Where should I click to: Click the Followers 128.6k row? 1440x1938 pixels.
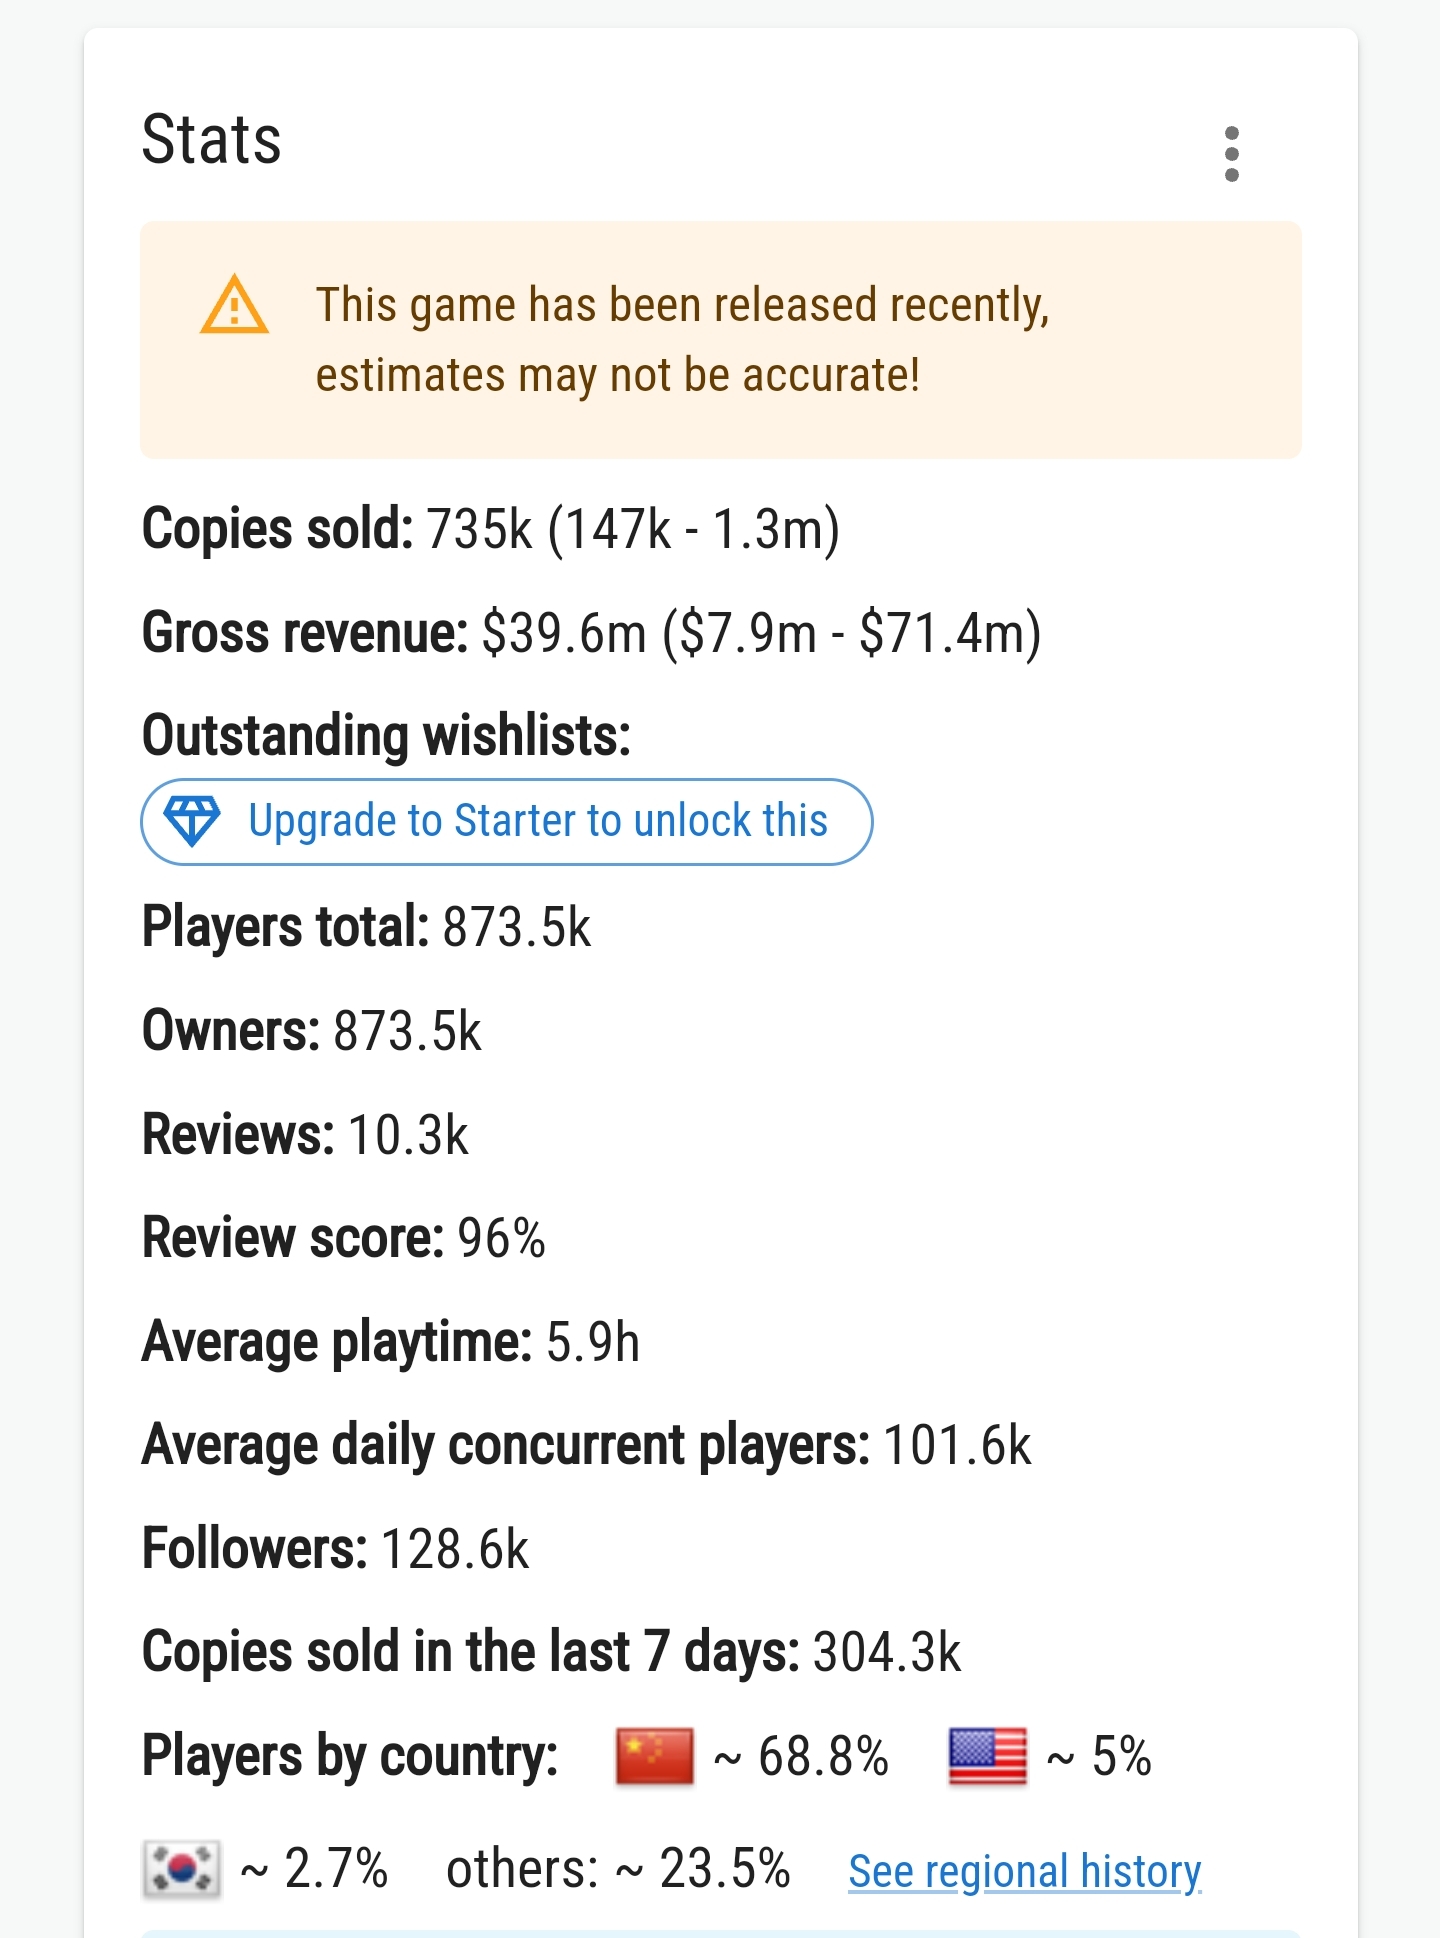(335, 1549)
